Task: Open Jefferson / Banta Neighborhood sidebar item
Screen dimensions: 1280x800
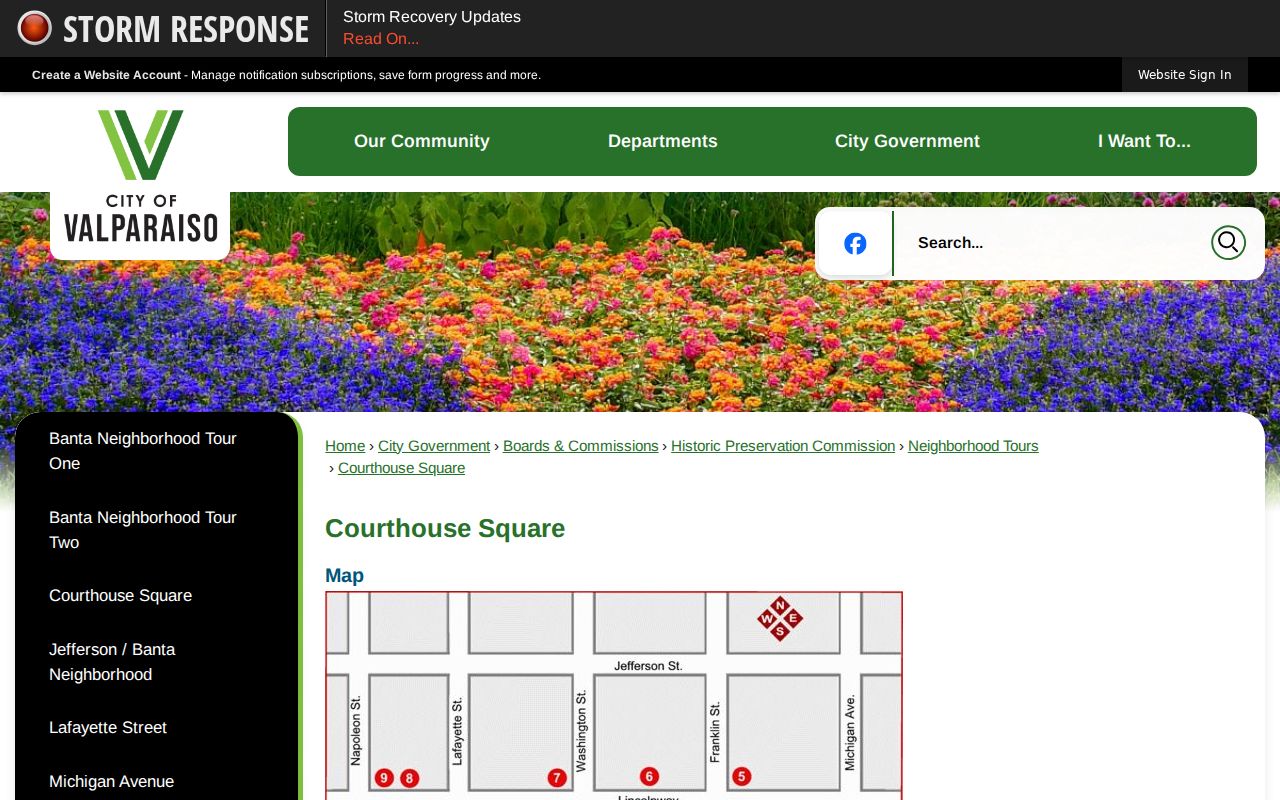Action: [157, 662]
